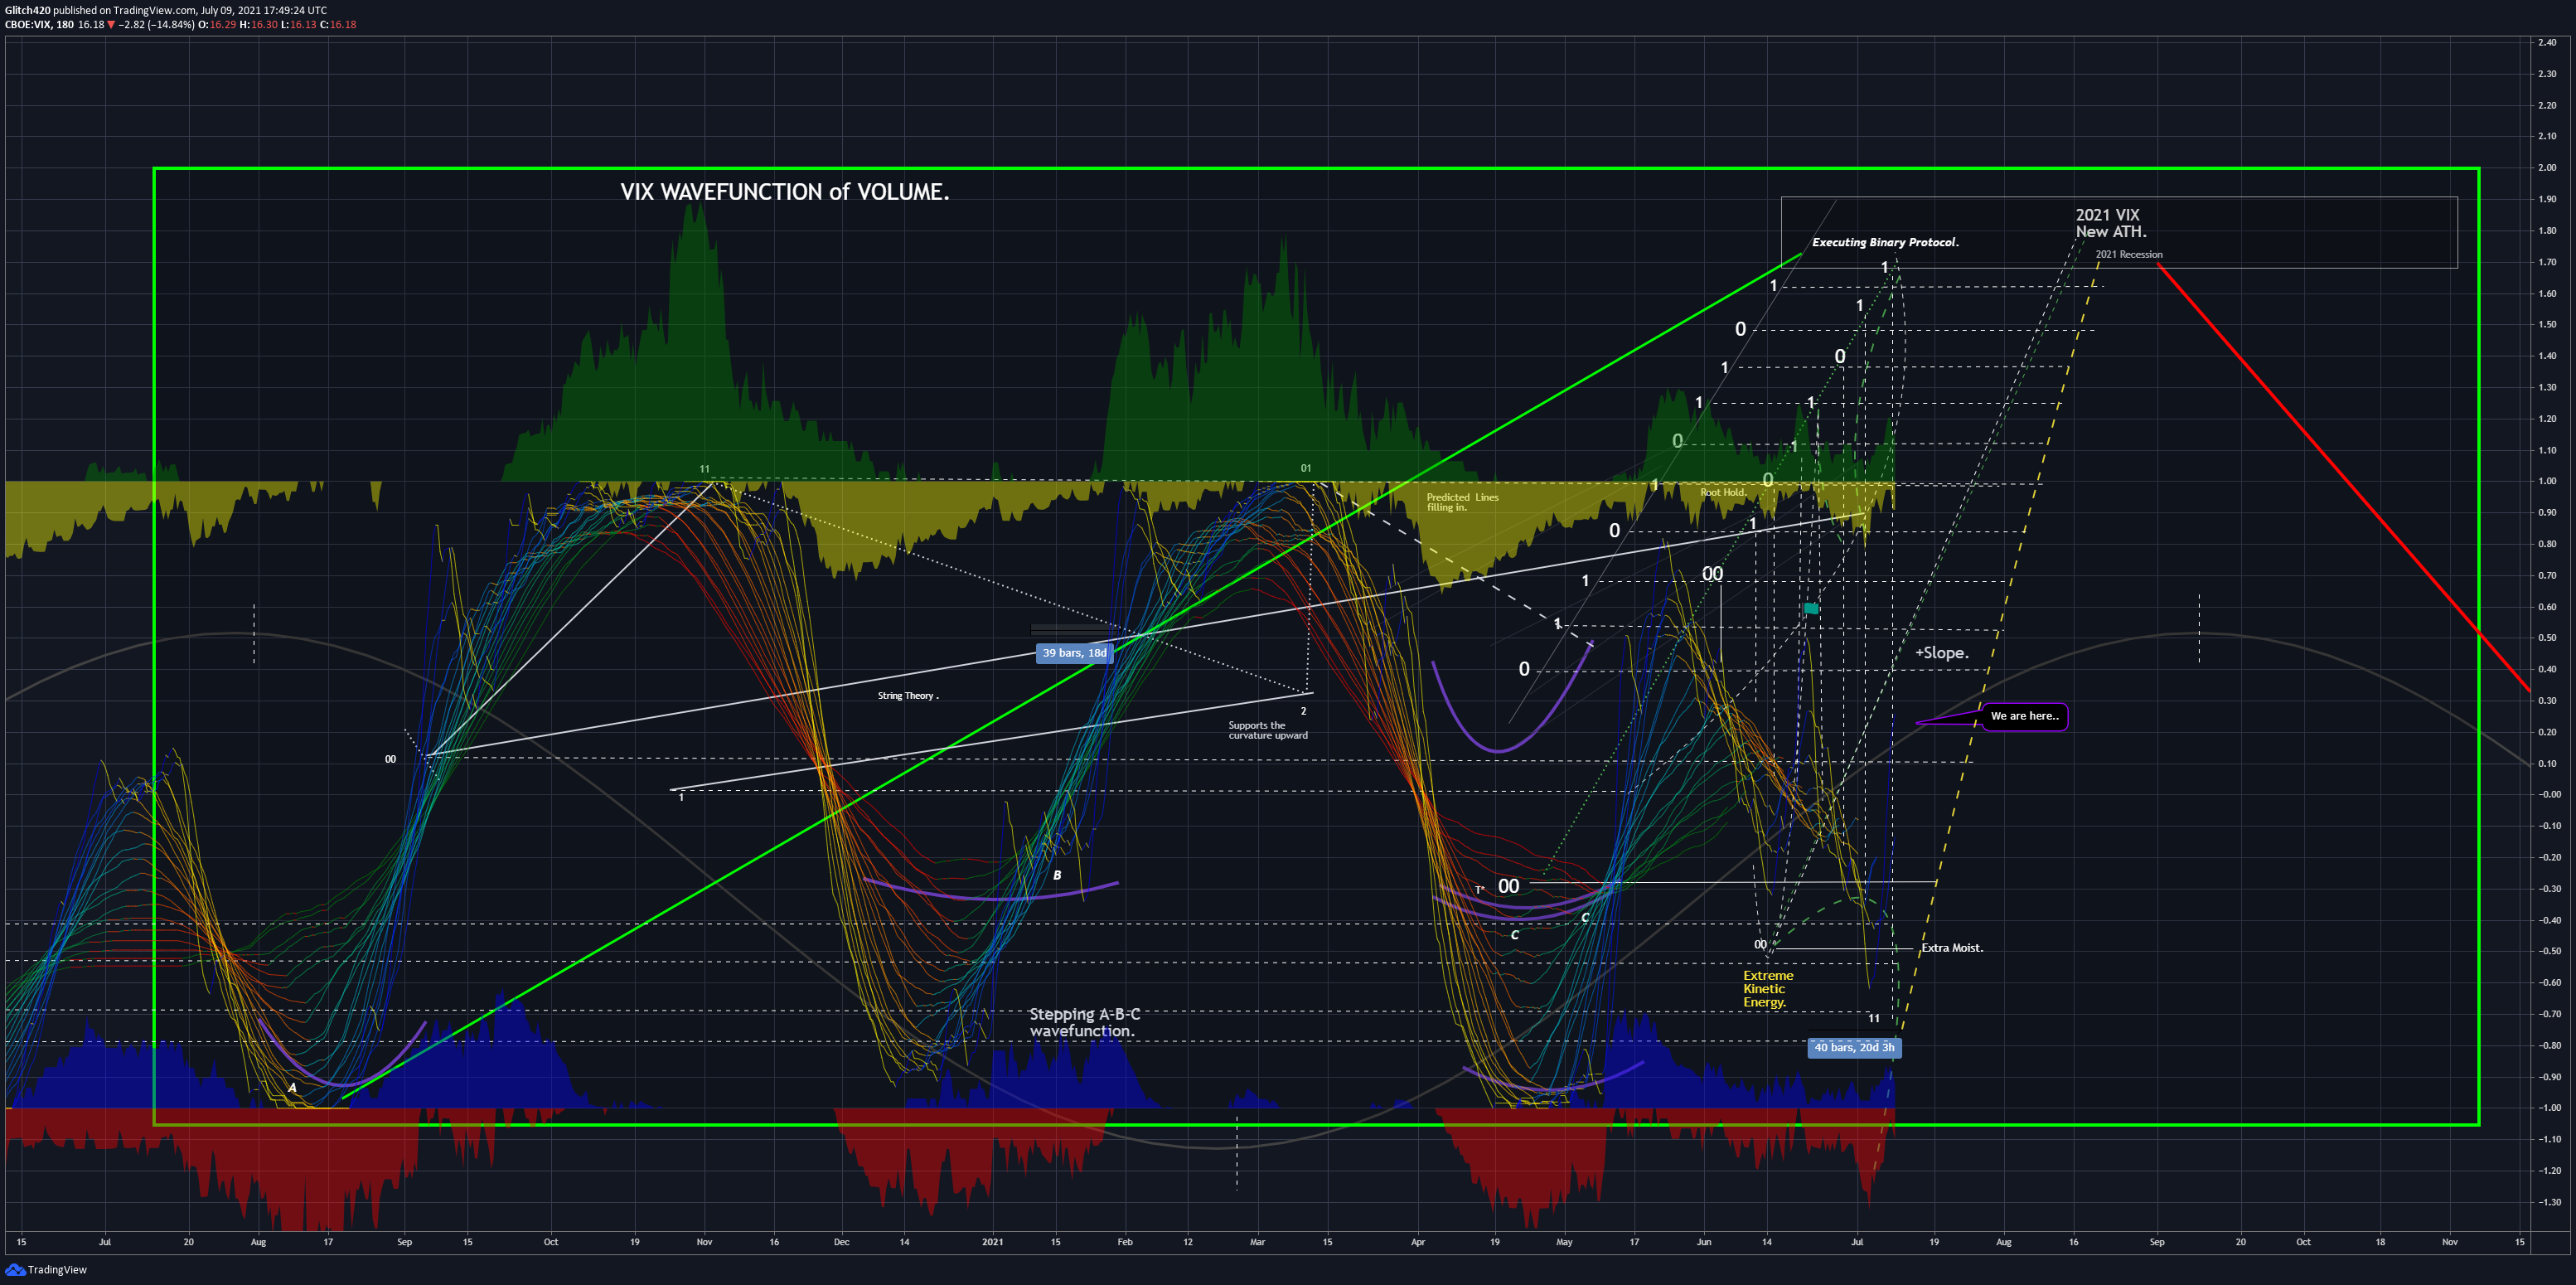Select the wave label 'B' on the chart
The width and height of the screenshot is (2576, 1285).
coord(1057,875)
